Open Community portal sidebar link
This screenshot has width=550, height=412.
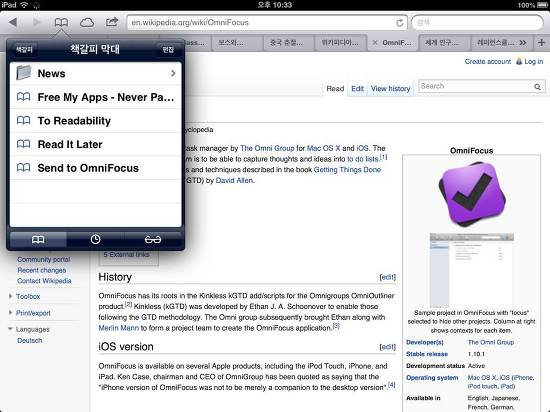43,259
